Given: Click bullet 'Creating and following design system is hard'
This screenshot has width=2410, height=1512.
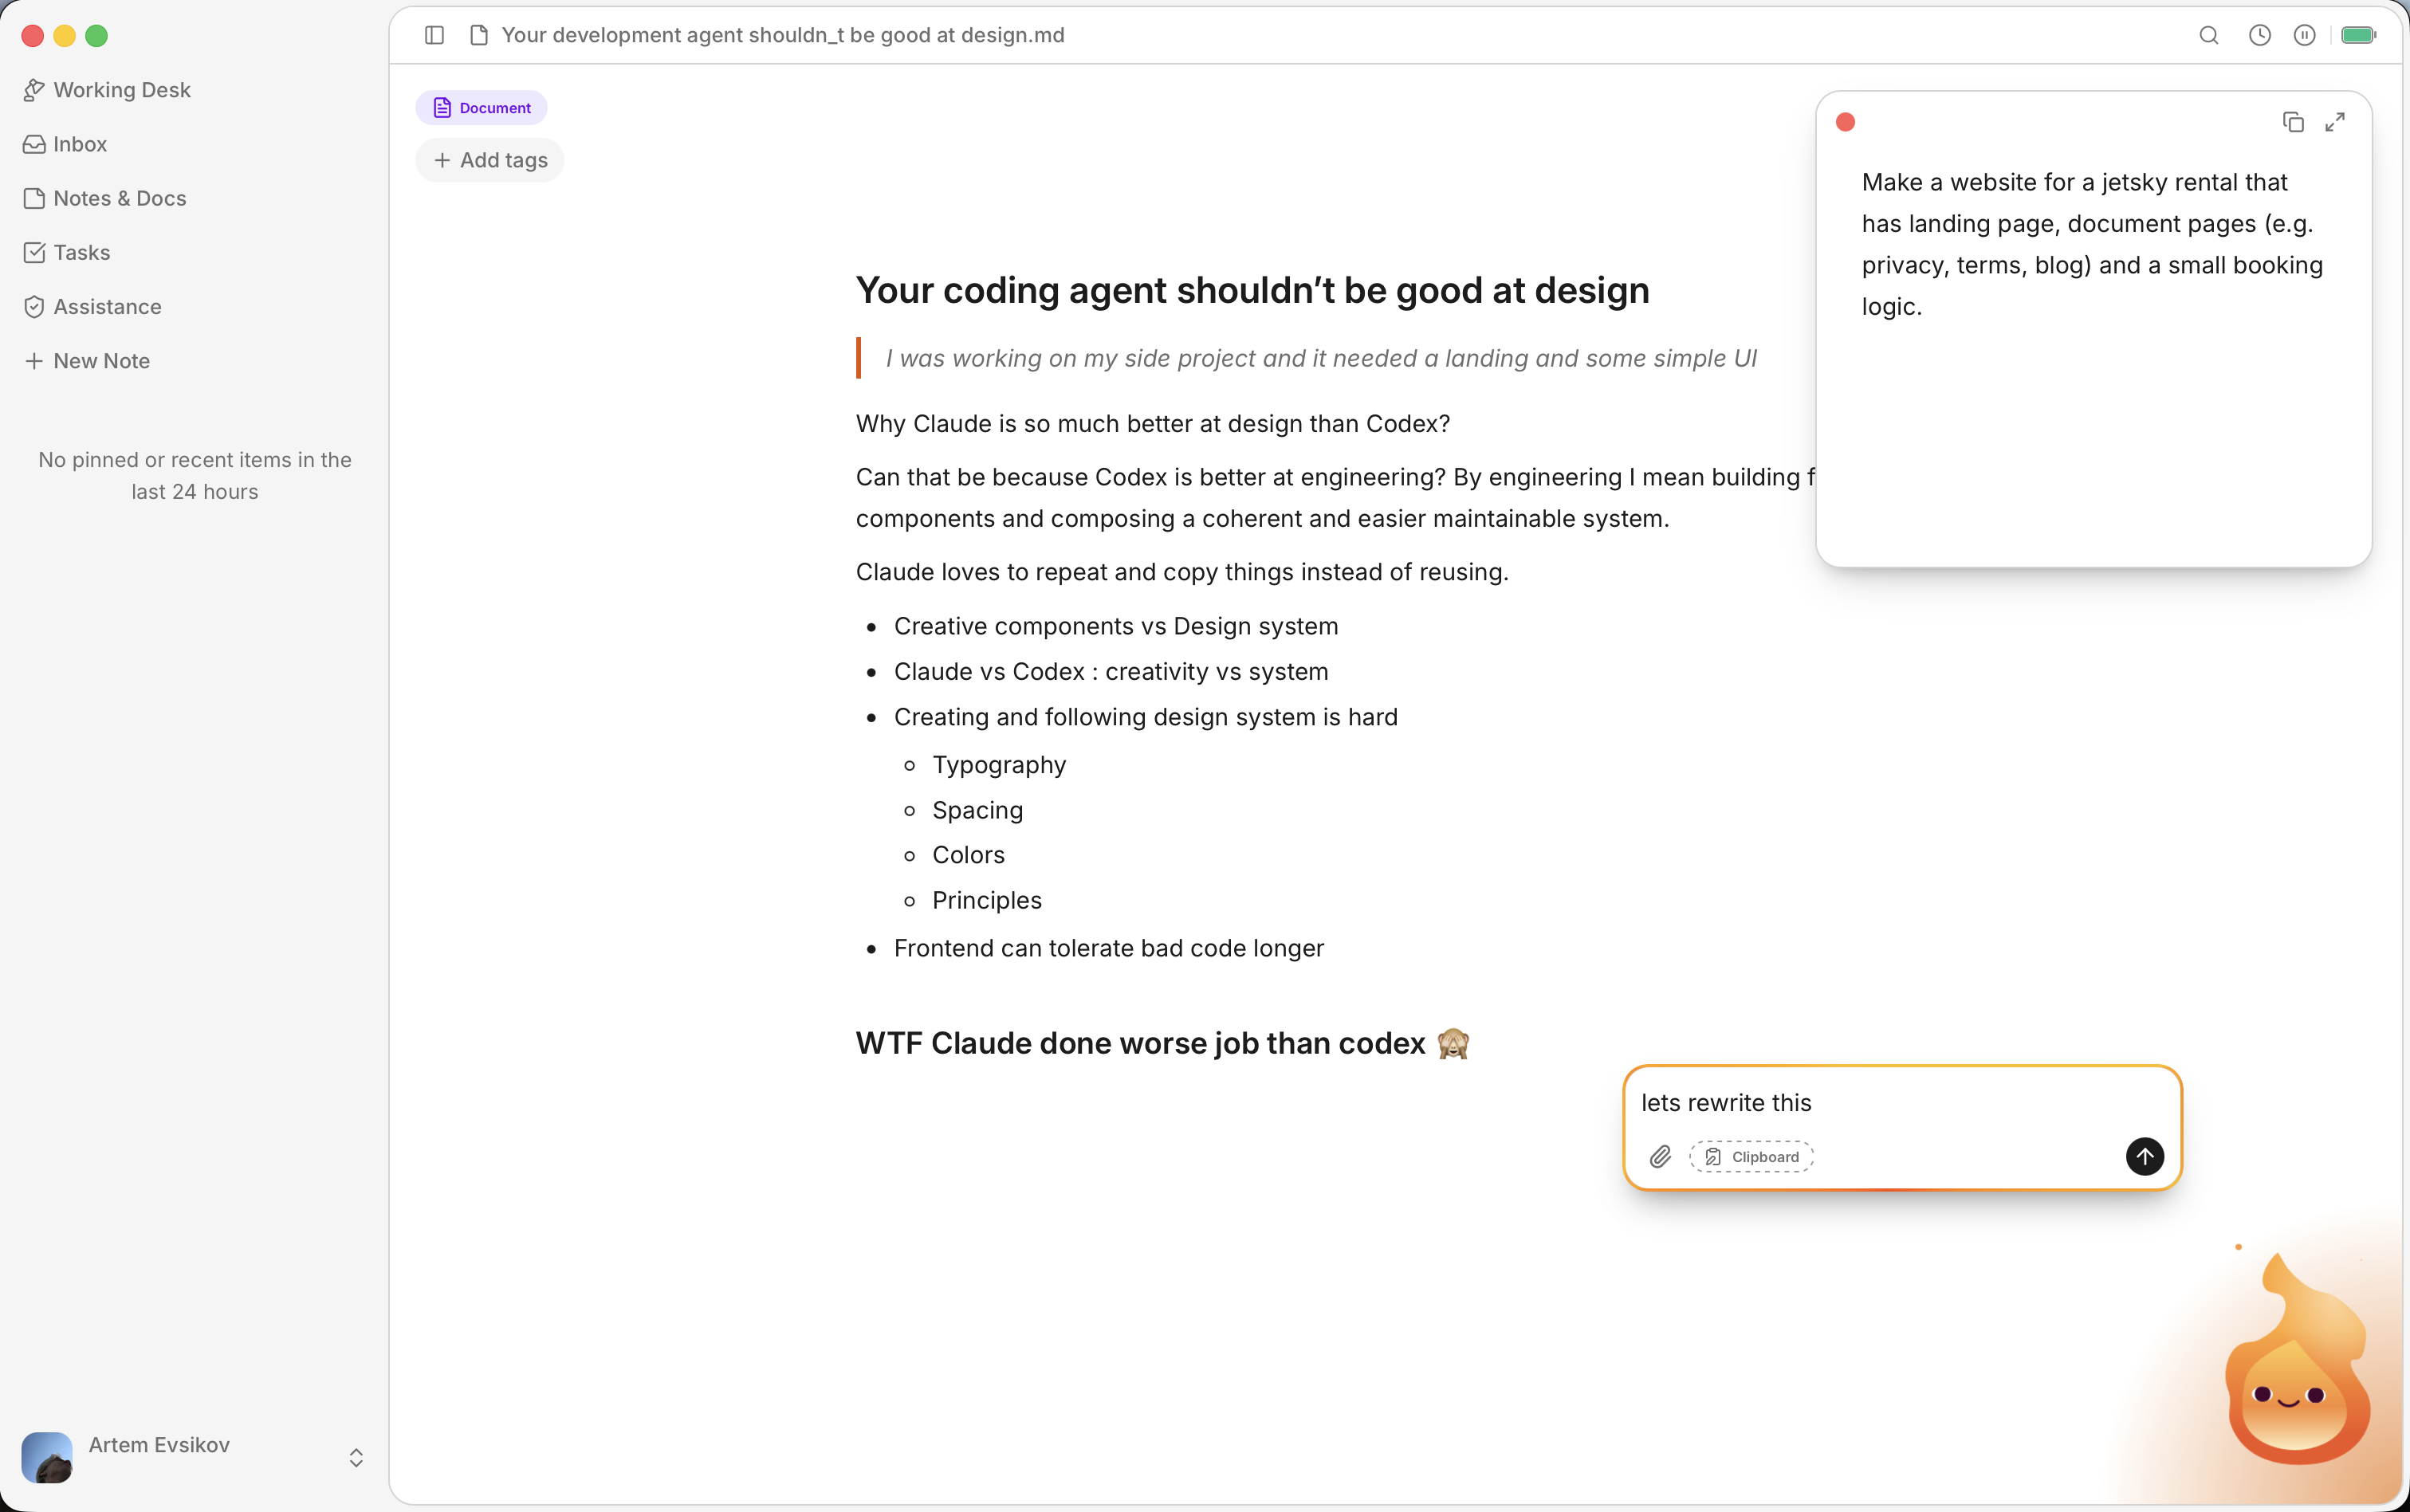Looking at the screenshot, I should click(1146, 717).
